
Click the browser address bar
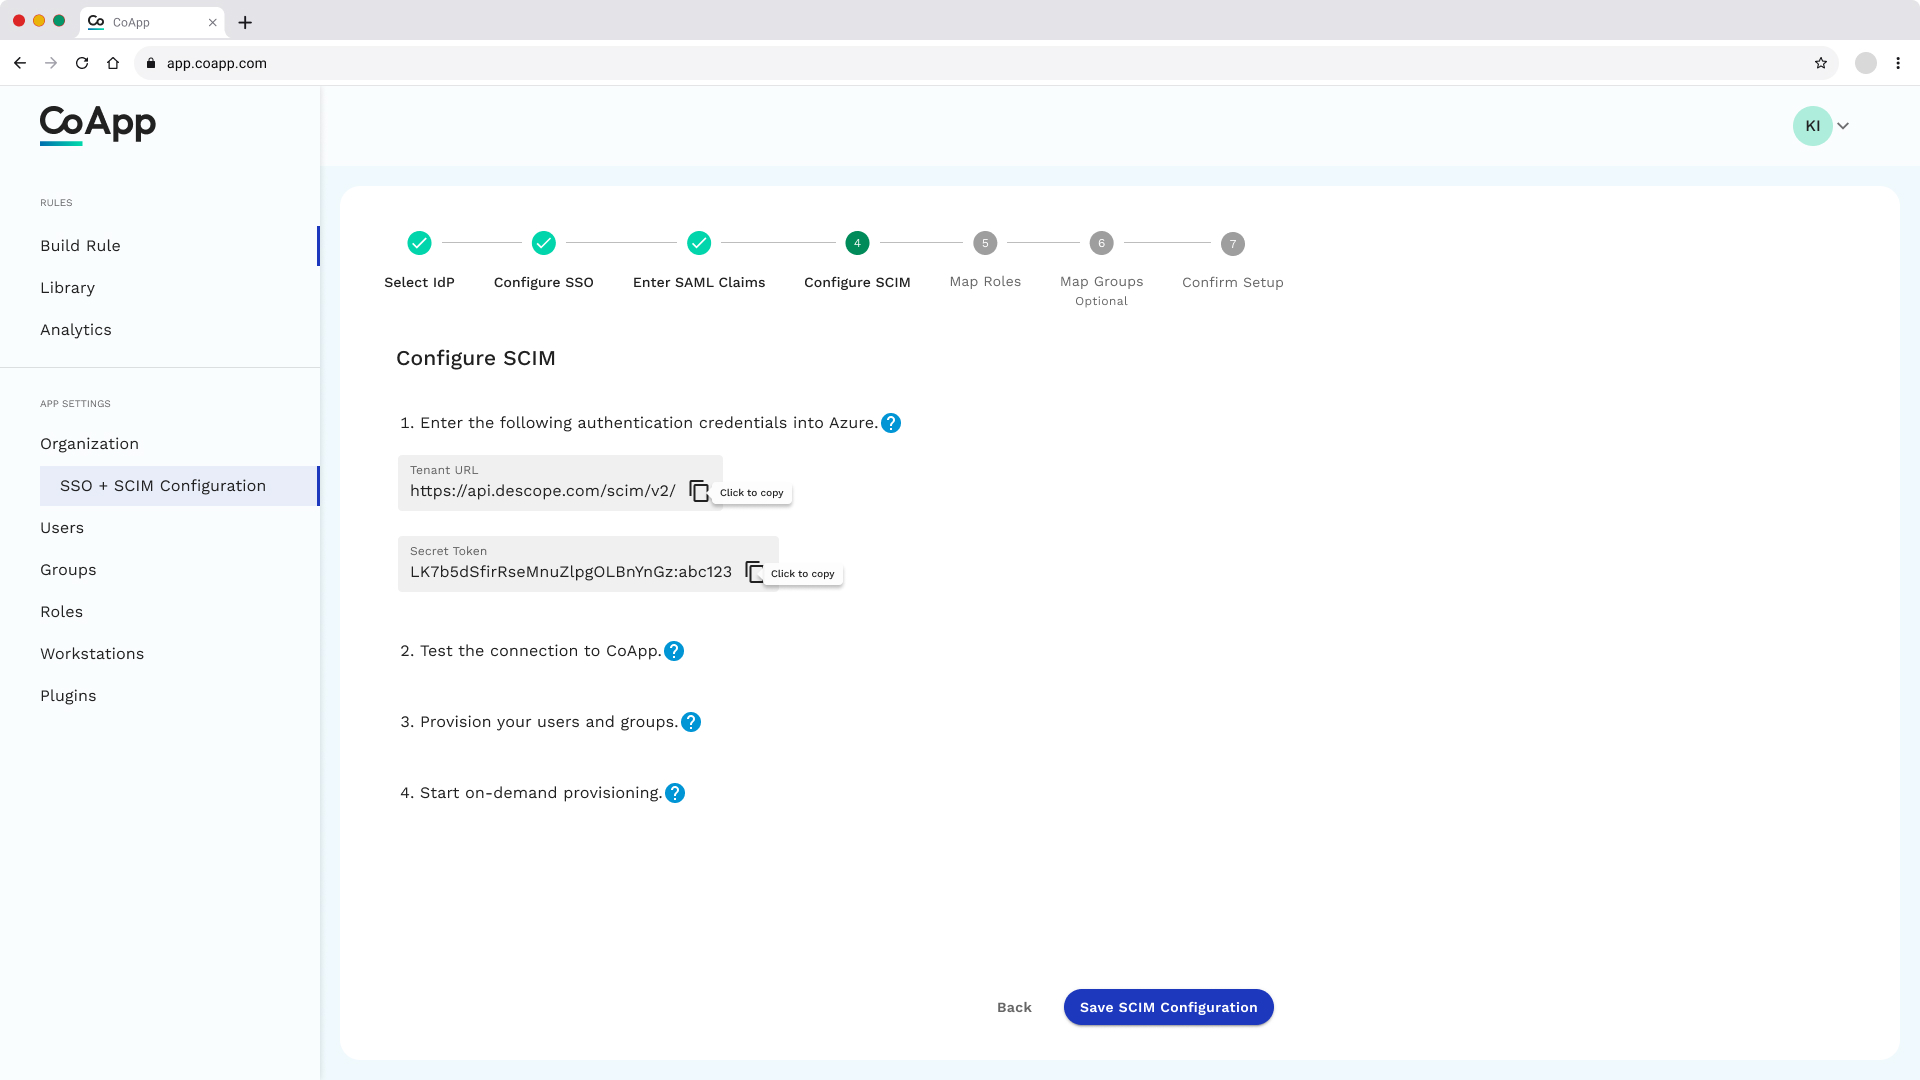[x=985, y=63]
